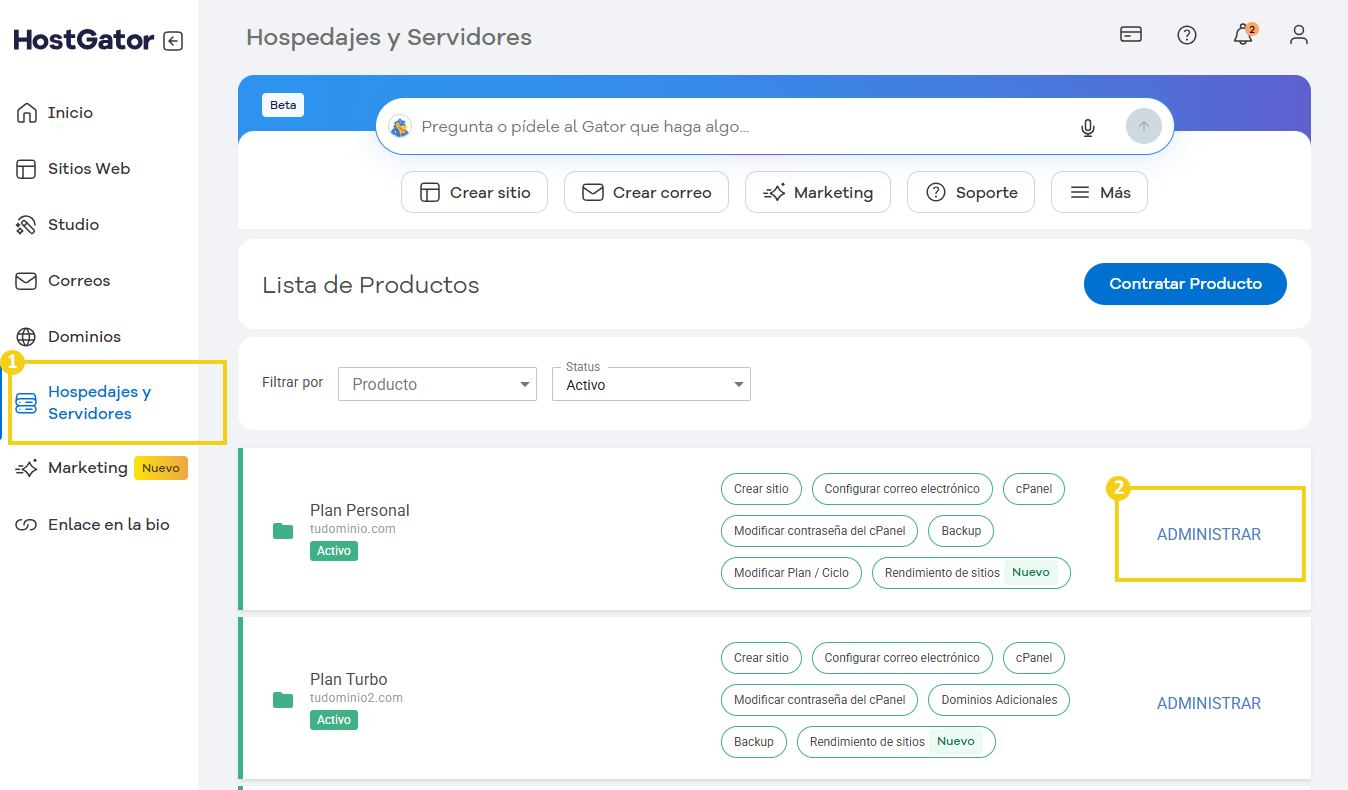Click the Plan Personal folder icon
This screenshot has width=1348, height=790.
pyautogui.click(x=283, y=530)
